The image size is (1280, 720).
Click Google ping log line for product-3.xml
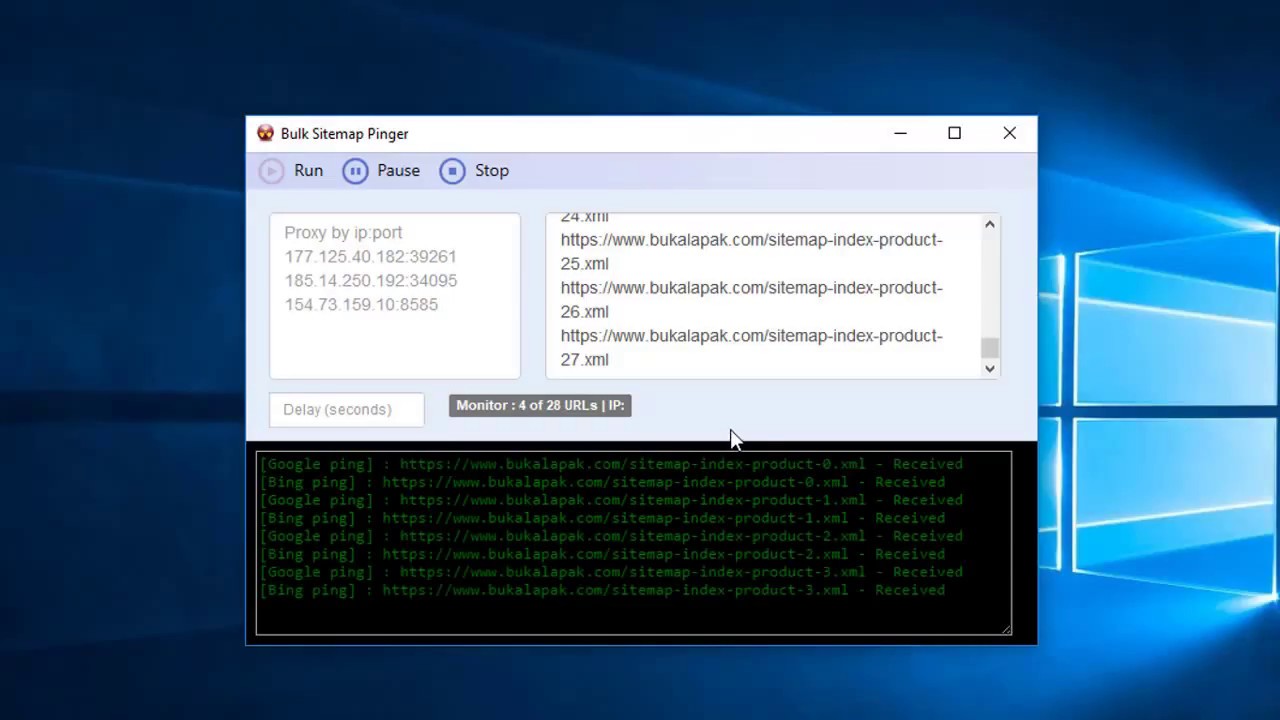(x=611, y=572)
